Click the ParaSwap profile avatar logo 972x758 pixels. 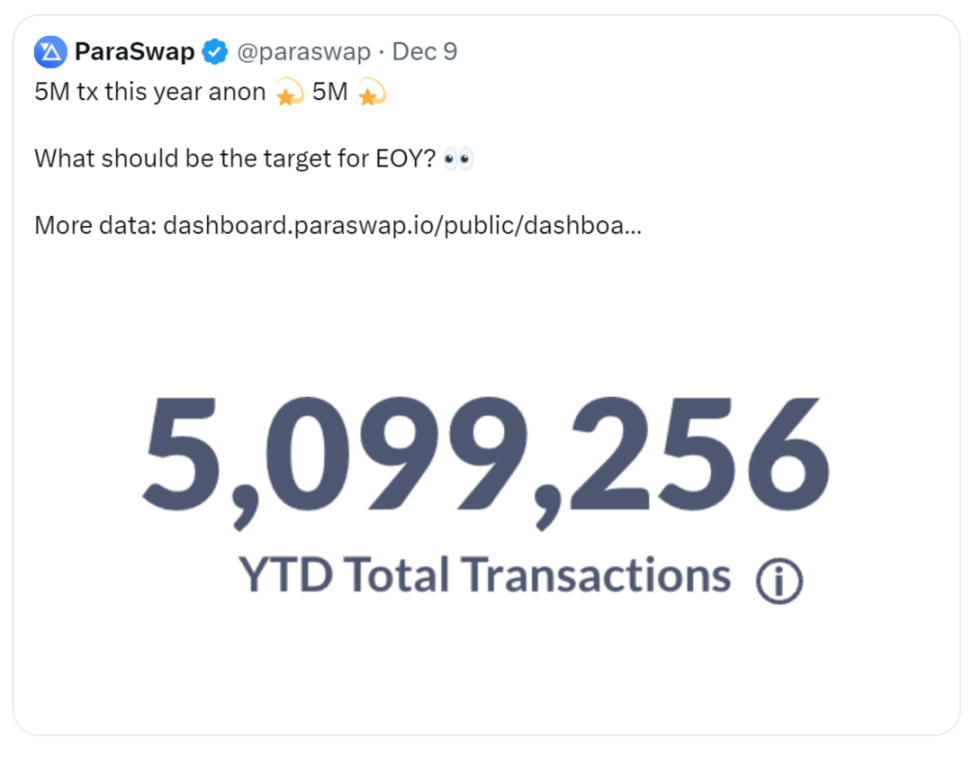(50, 52)
